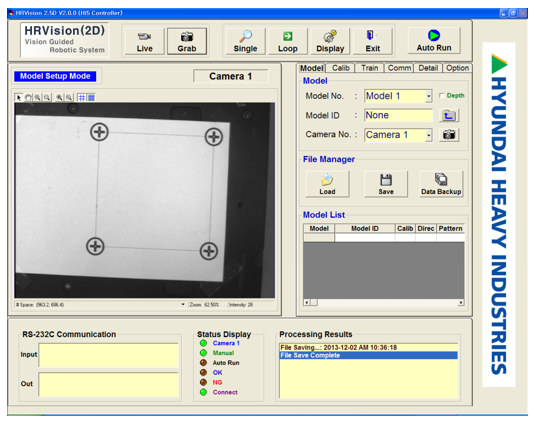Image resolution: width=535 pixels, height=422 pixels.
Task: Switch to the Calib tab
Action: point(341,68)
